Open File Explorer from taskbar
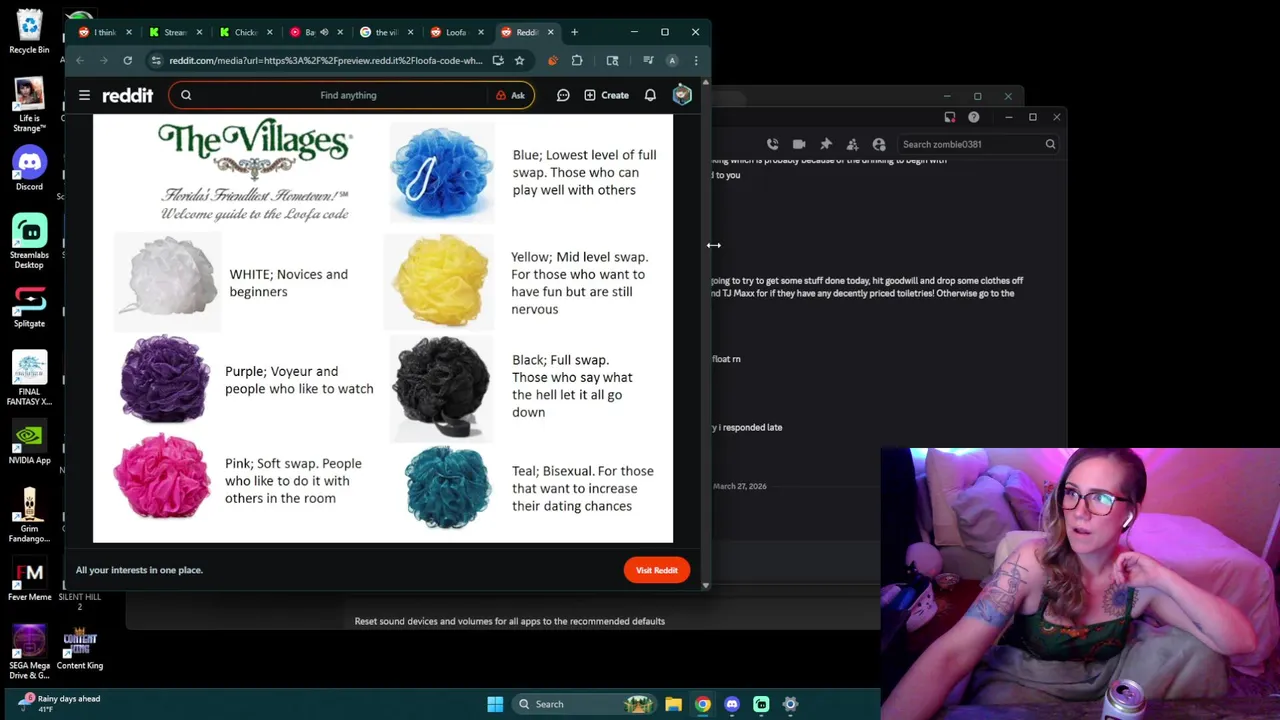Screen dimensions: 1280x720 [x=673, y=704]
